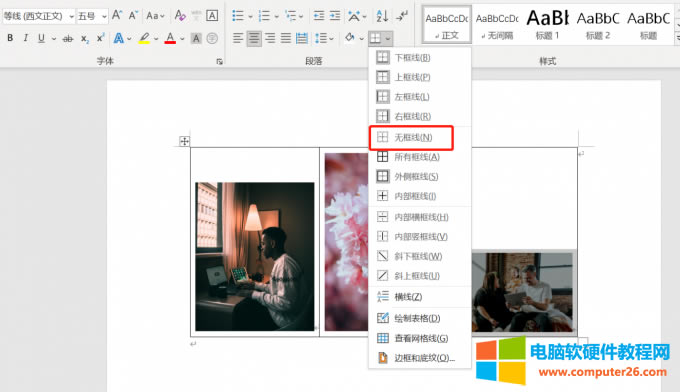This screenshot has height=392, width=680.
Task: Expand the font size dropdown
Action: click(x=104, y=16)
